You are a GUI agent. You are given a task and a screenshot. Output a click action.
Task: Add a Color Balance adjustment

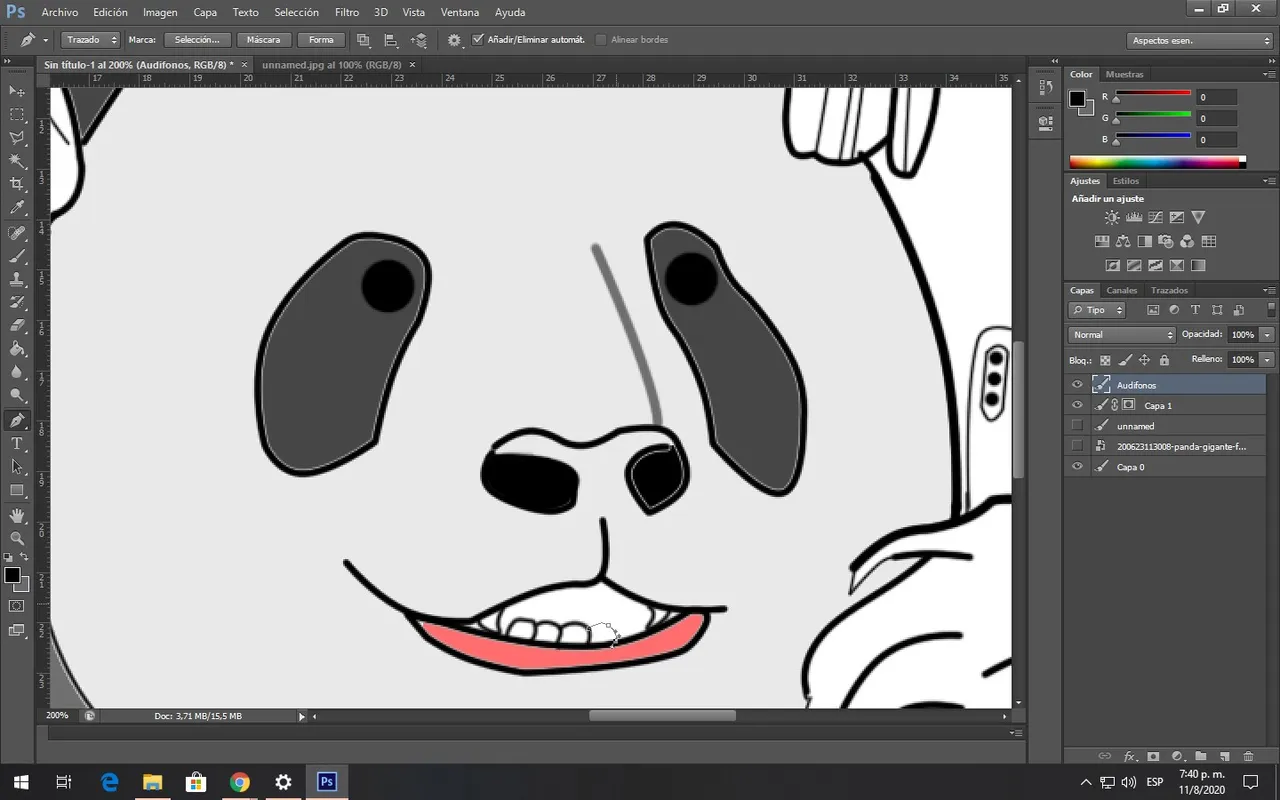tap(1123, 241)
